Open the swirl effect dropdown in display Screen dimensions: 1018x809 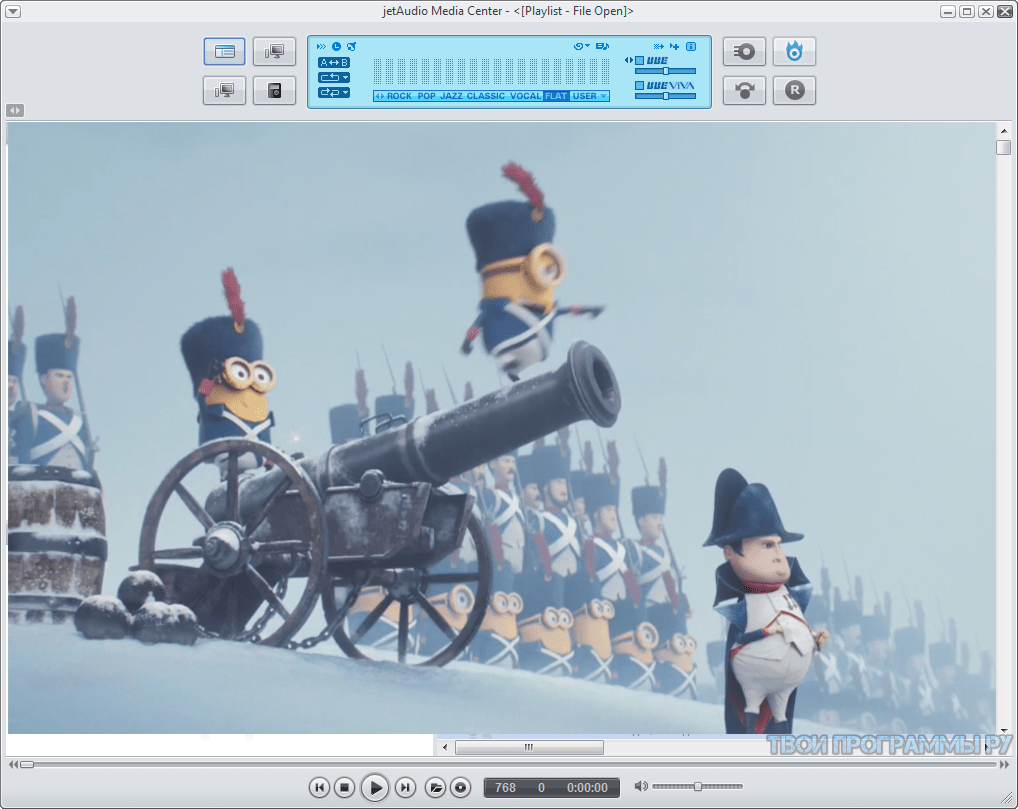click(582, 46)
